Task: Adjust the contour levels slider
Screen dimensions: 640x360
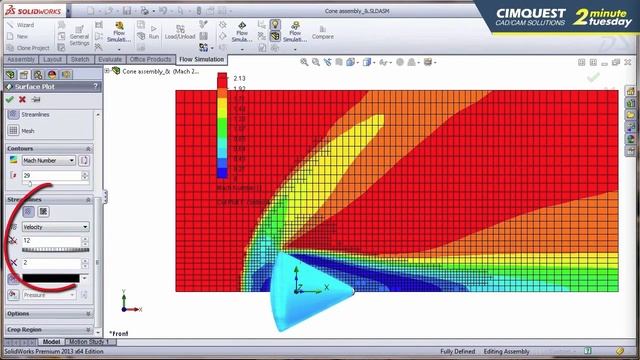Action: tap(30, 184)
